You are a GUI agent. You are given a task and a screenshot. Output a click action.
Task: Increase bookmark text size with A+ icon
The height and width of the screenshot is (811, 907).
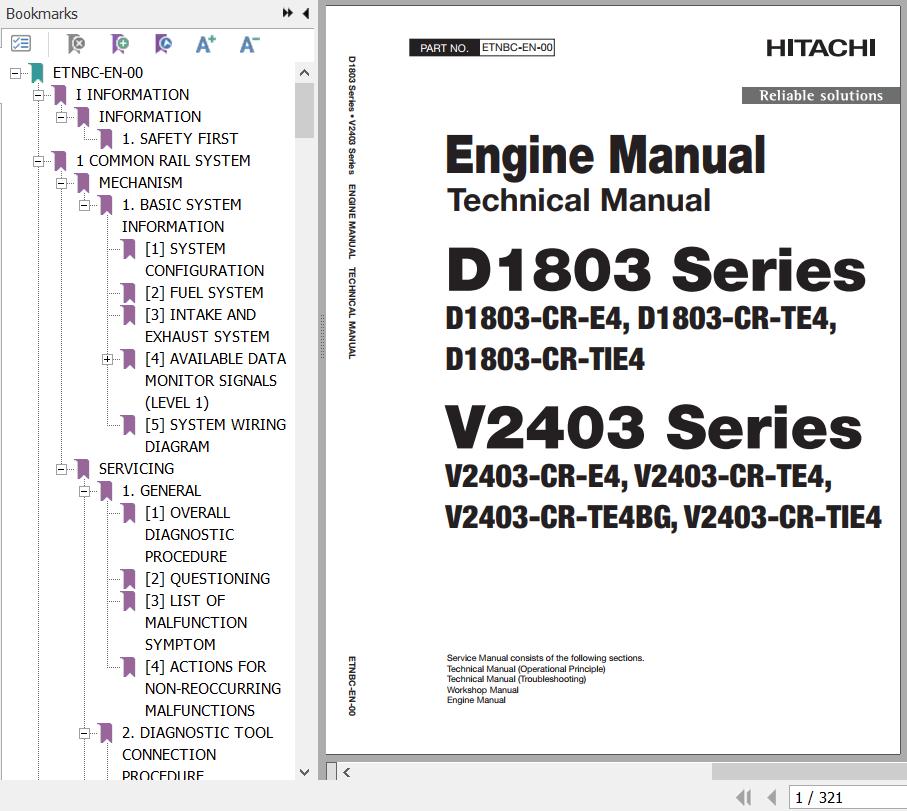coord(205,44)
